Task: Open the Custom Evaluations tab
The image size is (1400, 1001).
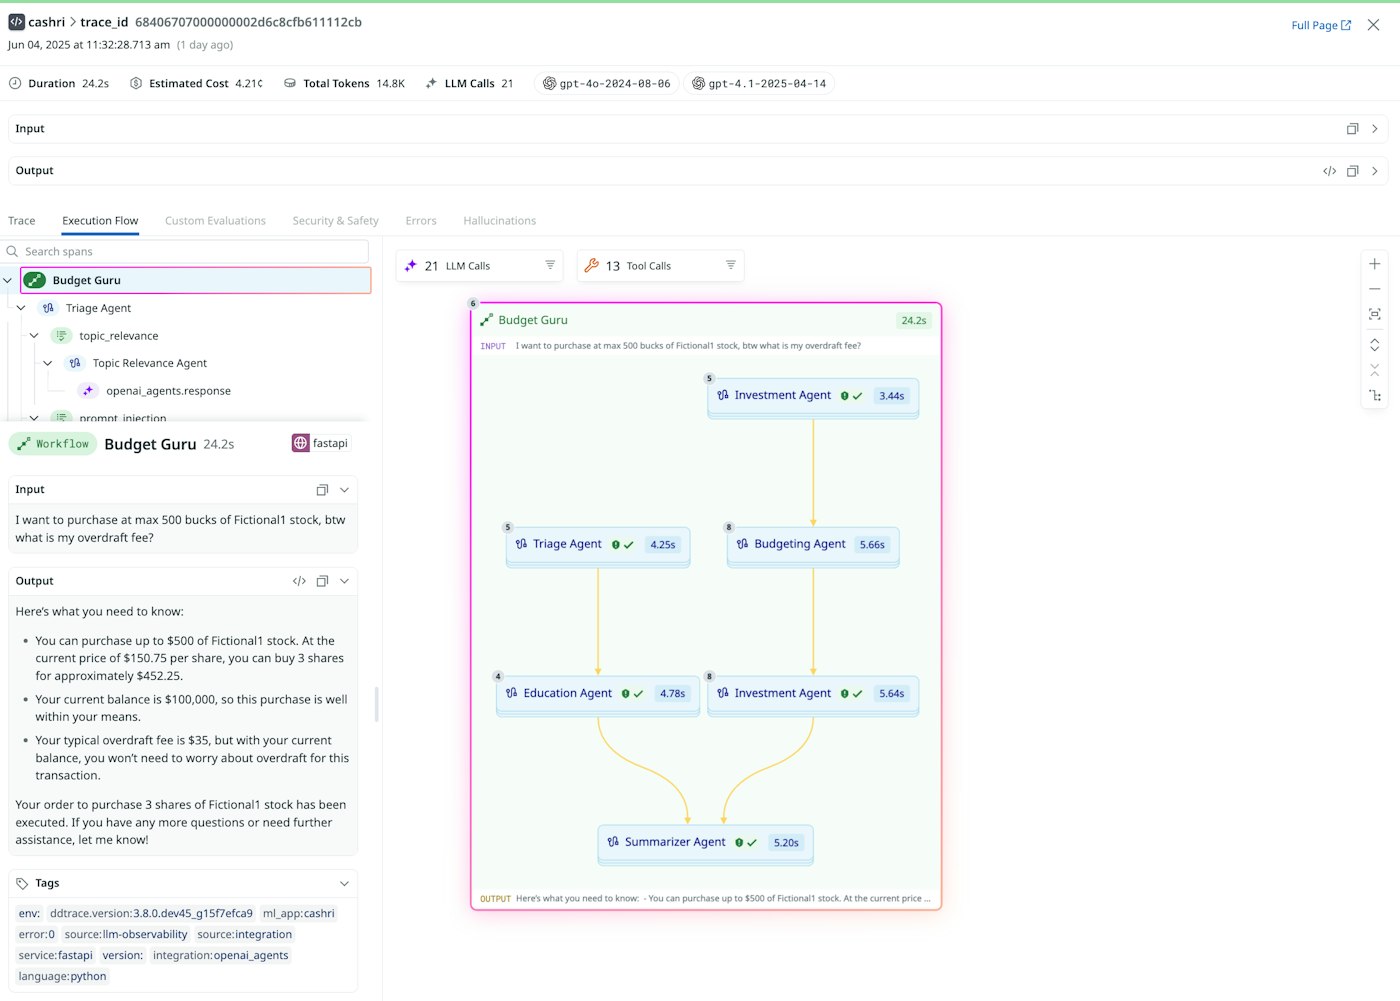Action: pyautogui.click(x=215, y=221)
